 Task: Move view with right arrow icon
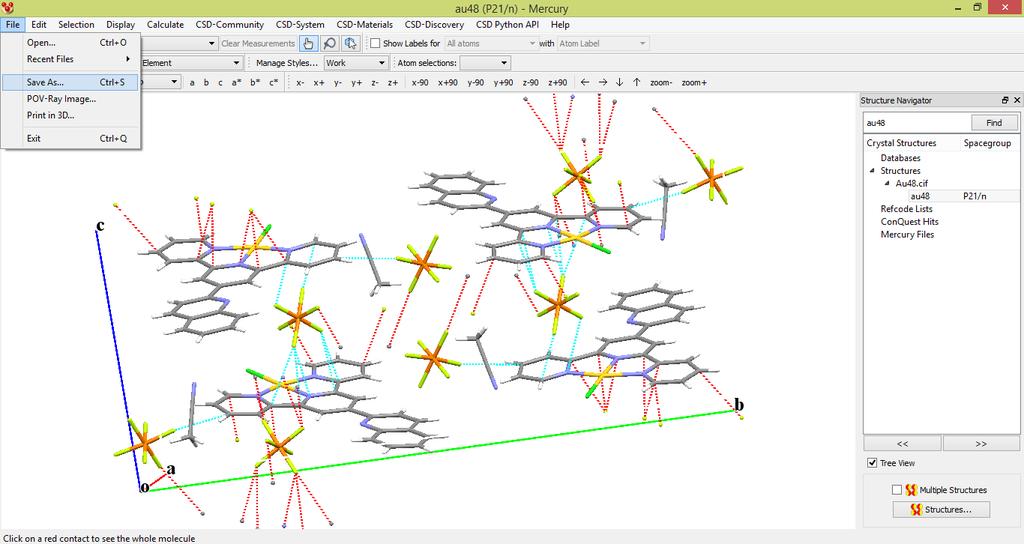click(x=602, y=82)
